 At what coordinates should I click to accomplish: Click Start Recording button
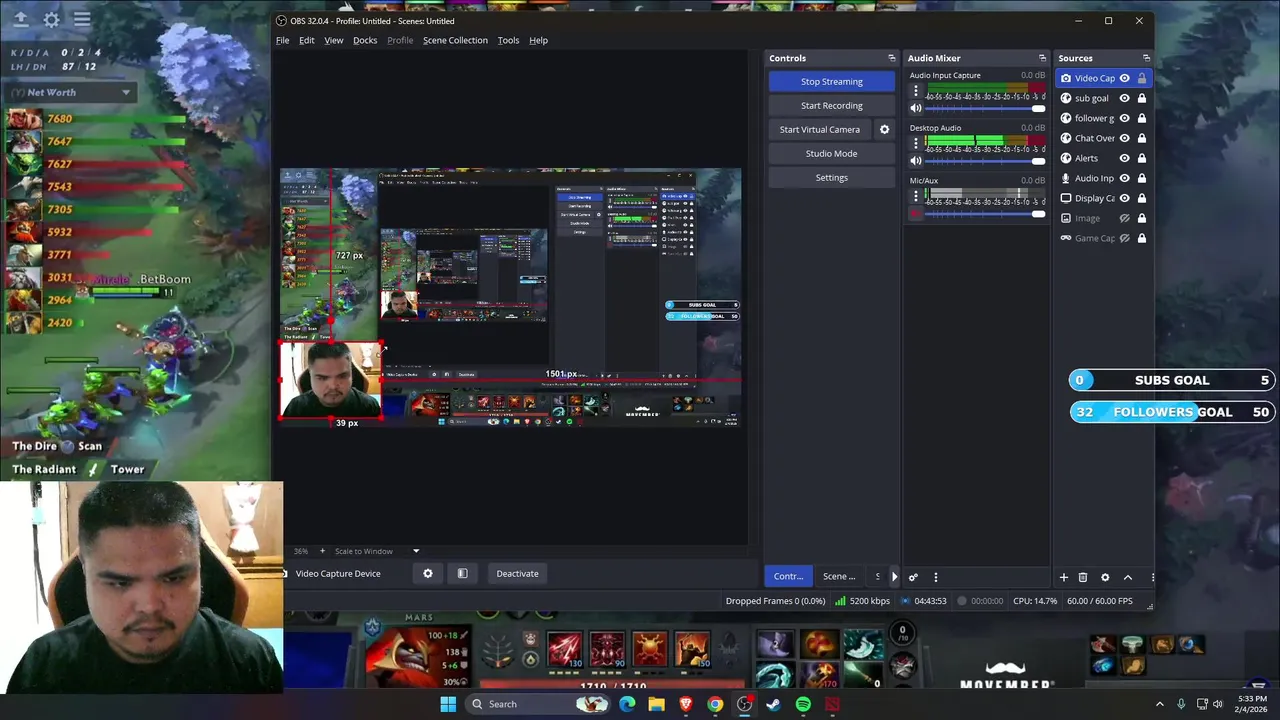click(x=831, y=105)
